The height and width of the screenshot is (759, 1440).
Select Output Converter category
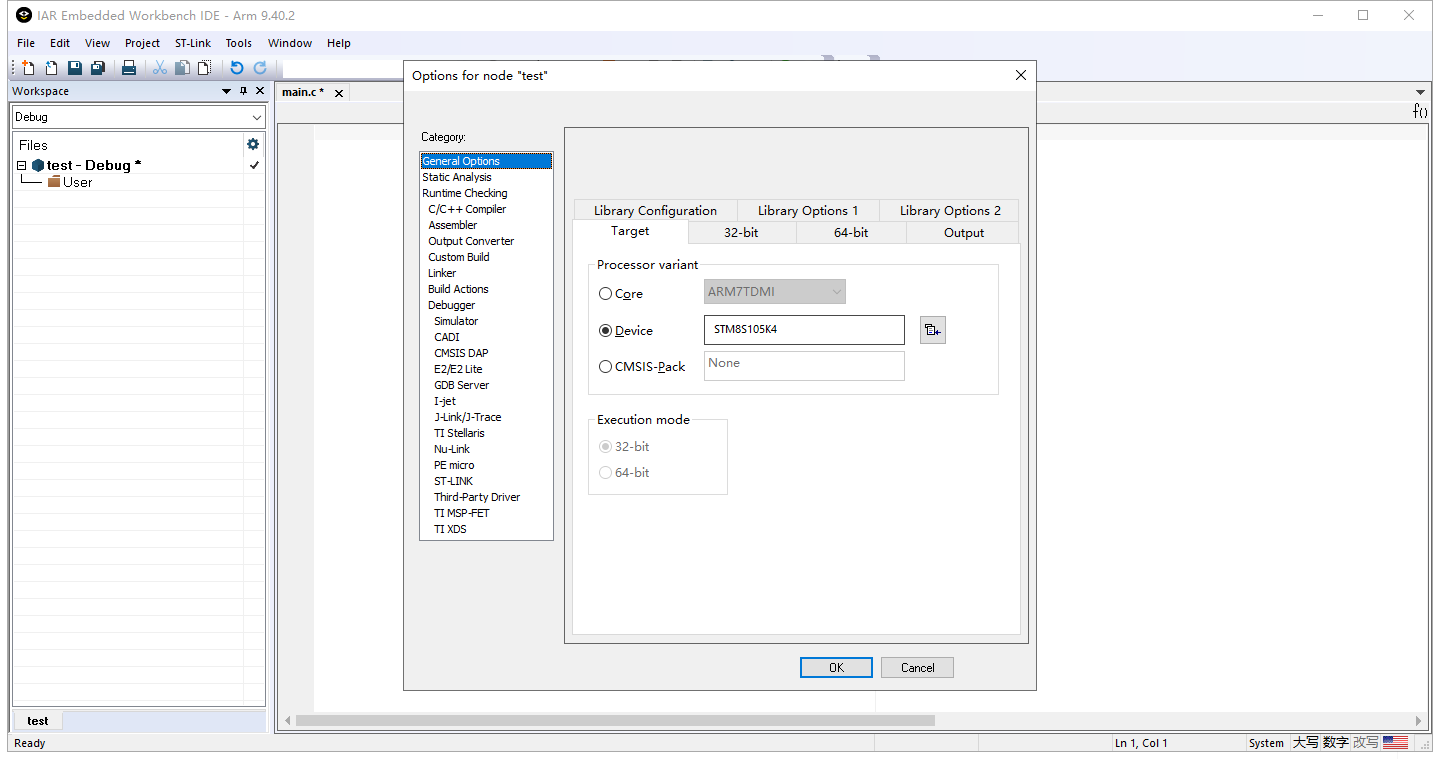click(471, 241)
